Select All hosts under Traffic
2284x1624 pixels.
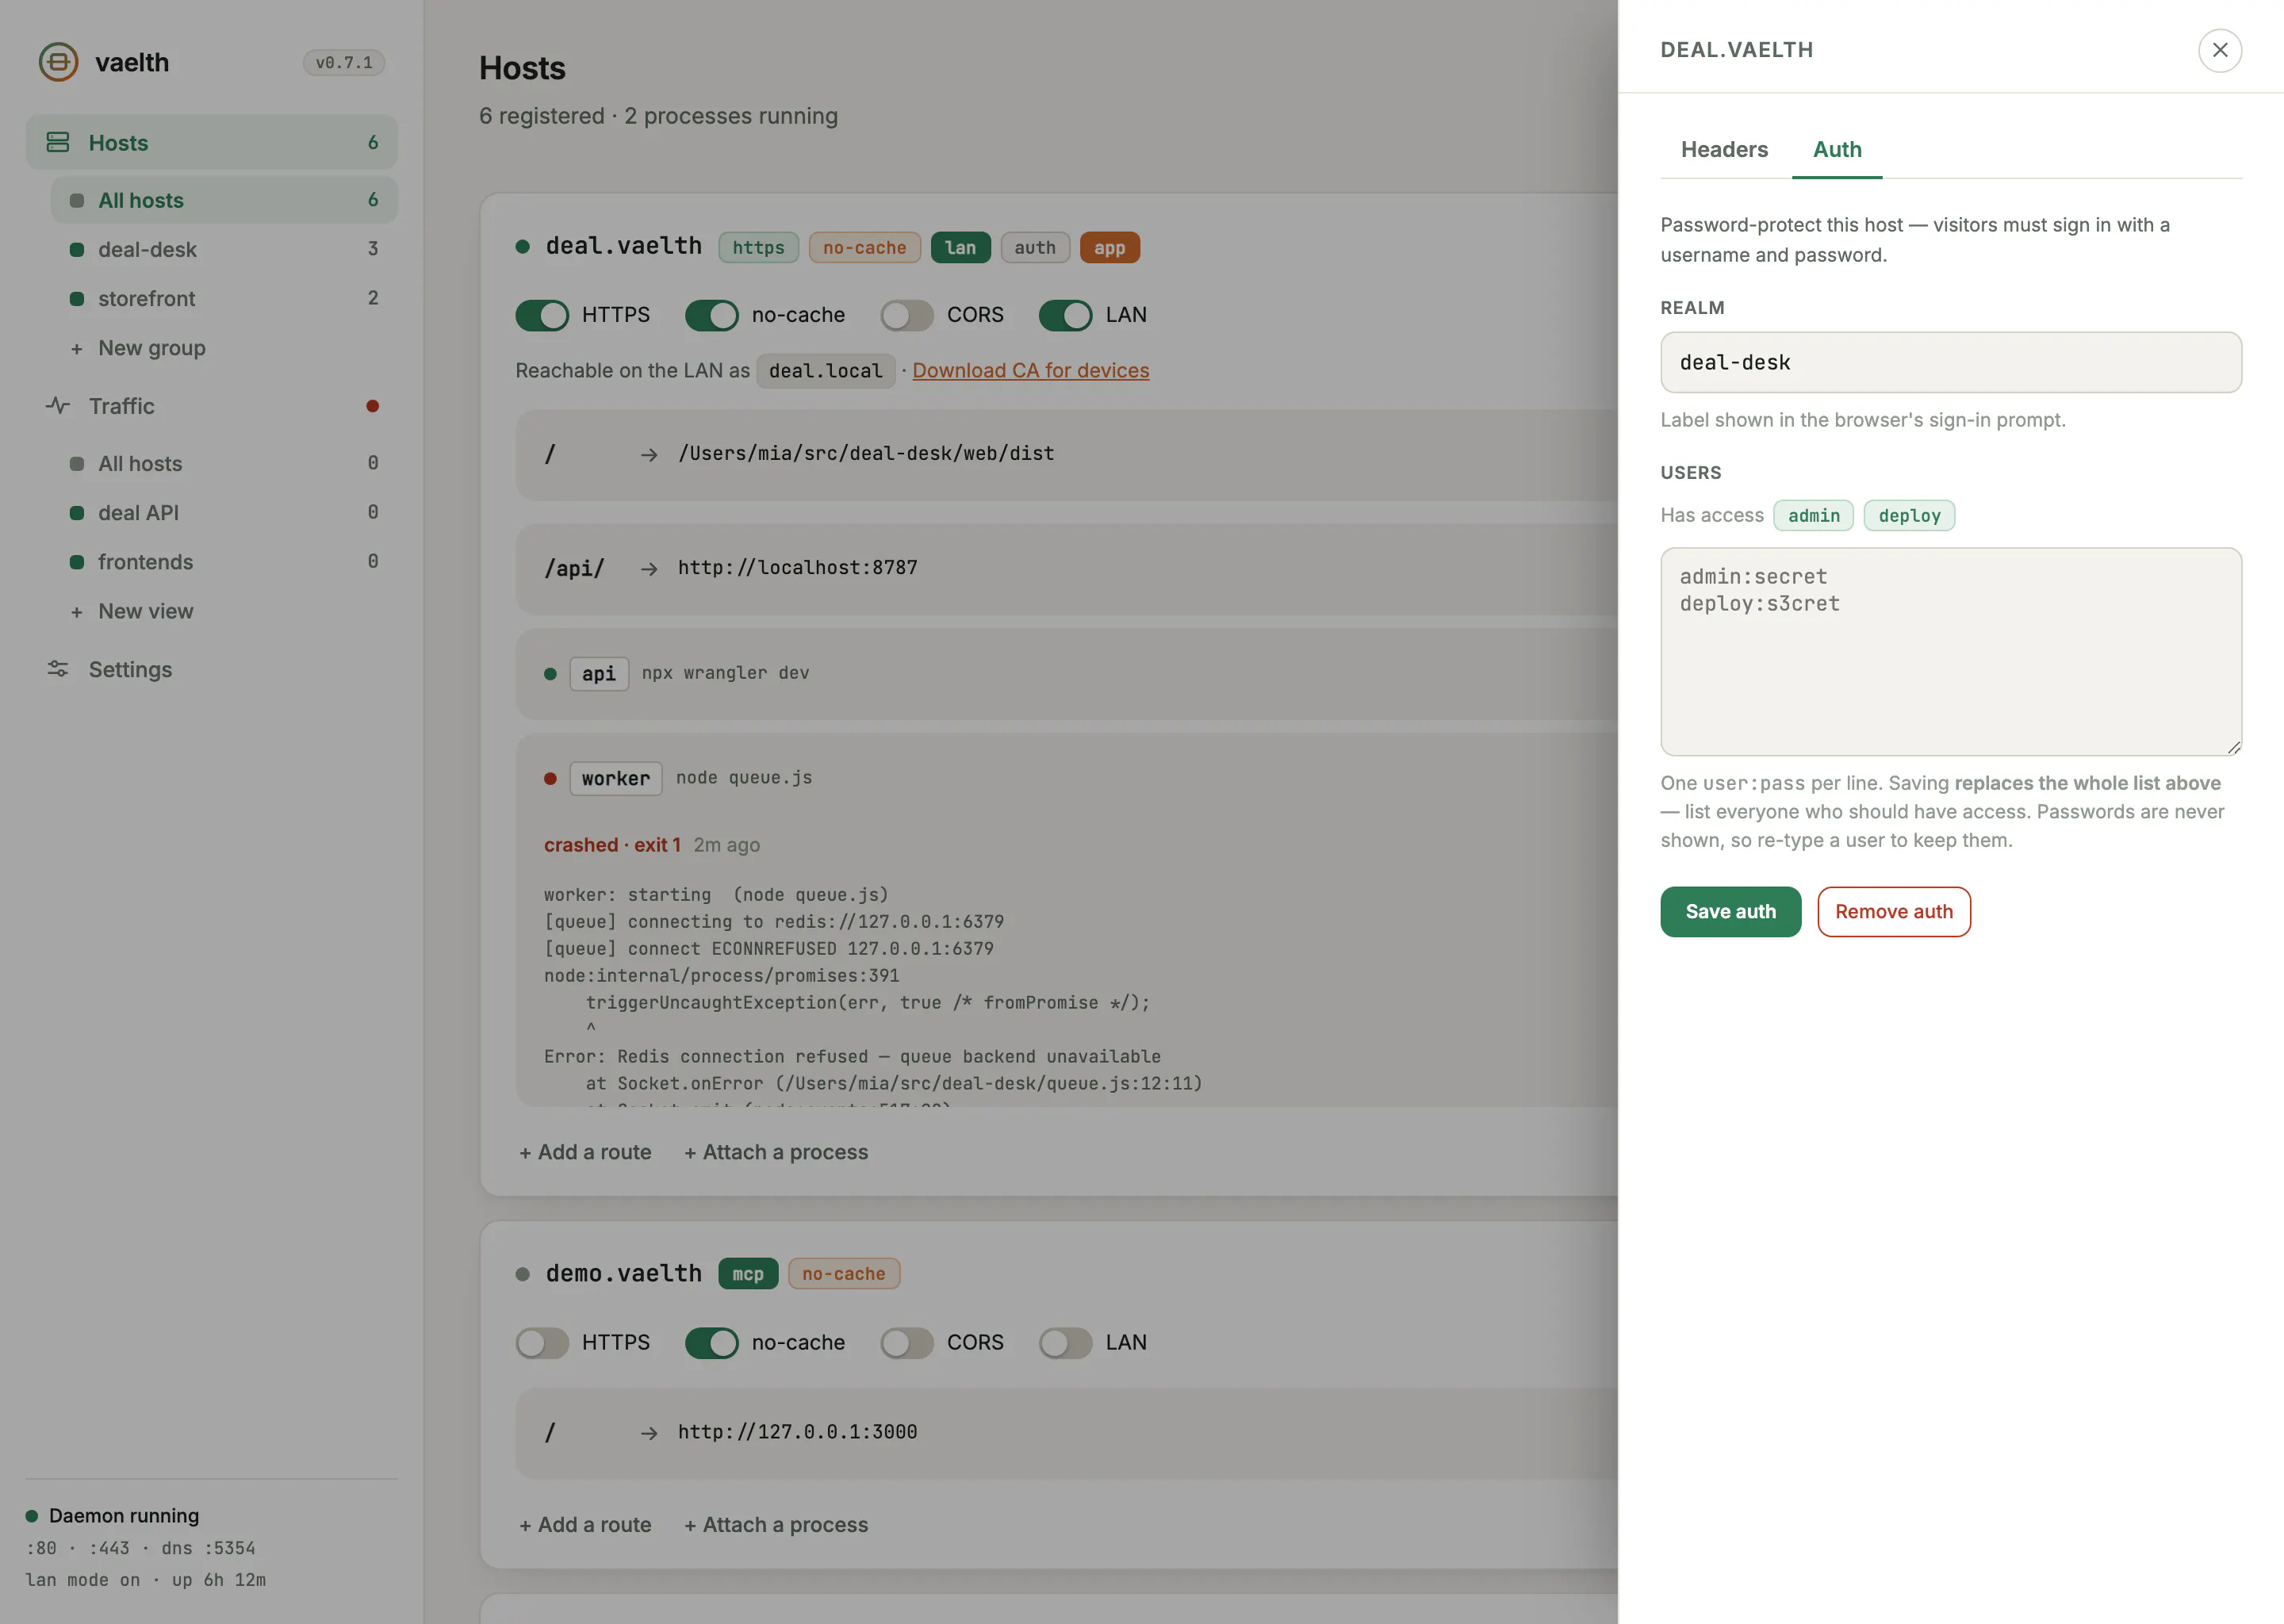pos(224,463)
